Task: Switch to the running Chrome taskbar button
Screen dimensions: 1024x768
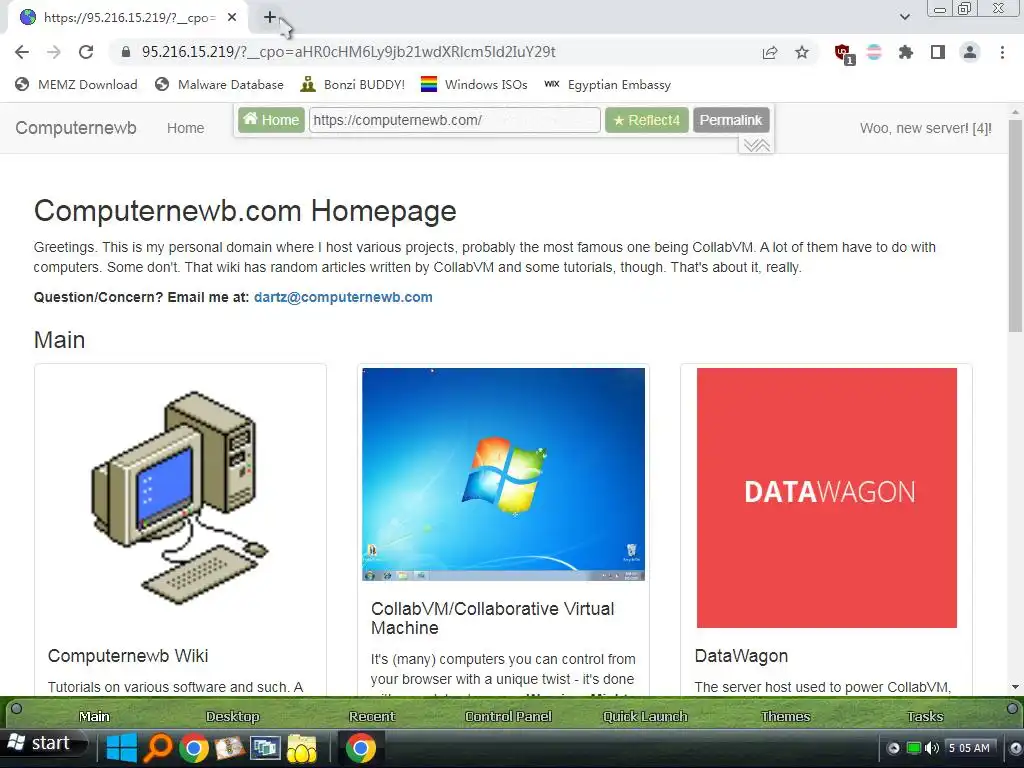Action: [360, 748]
